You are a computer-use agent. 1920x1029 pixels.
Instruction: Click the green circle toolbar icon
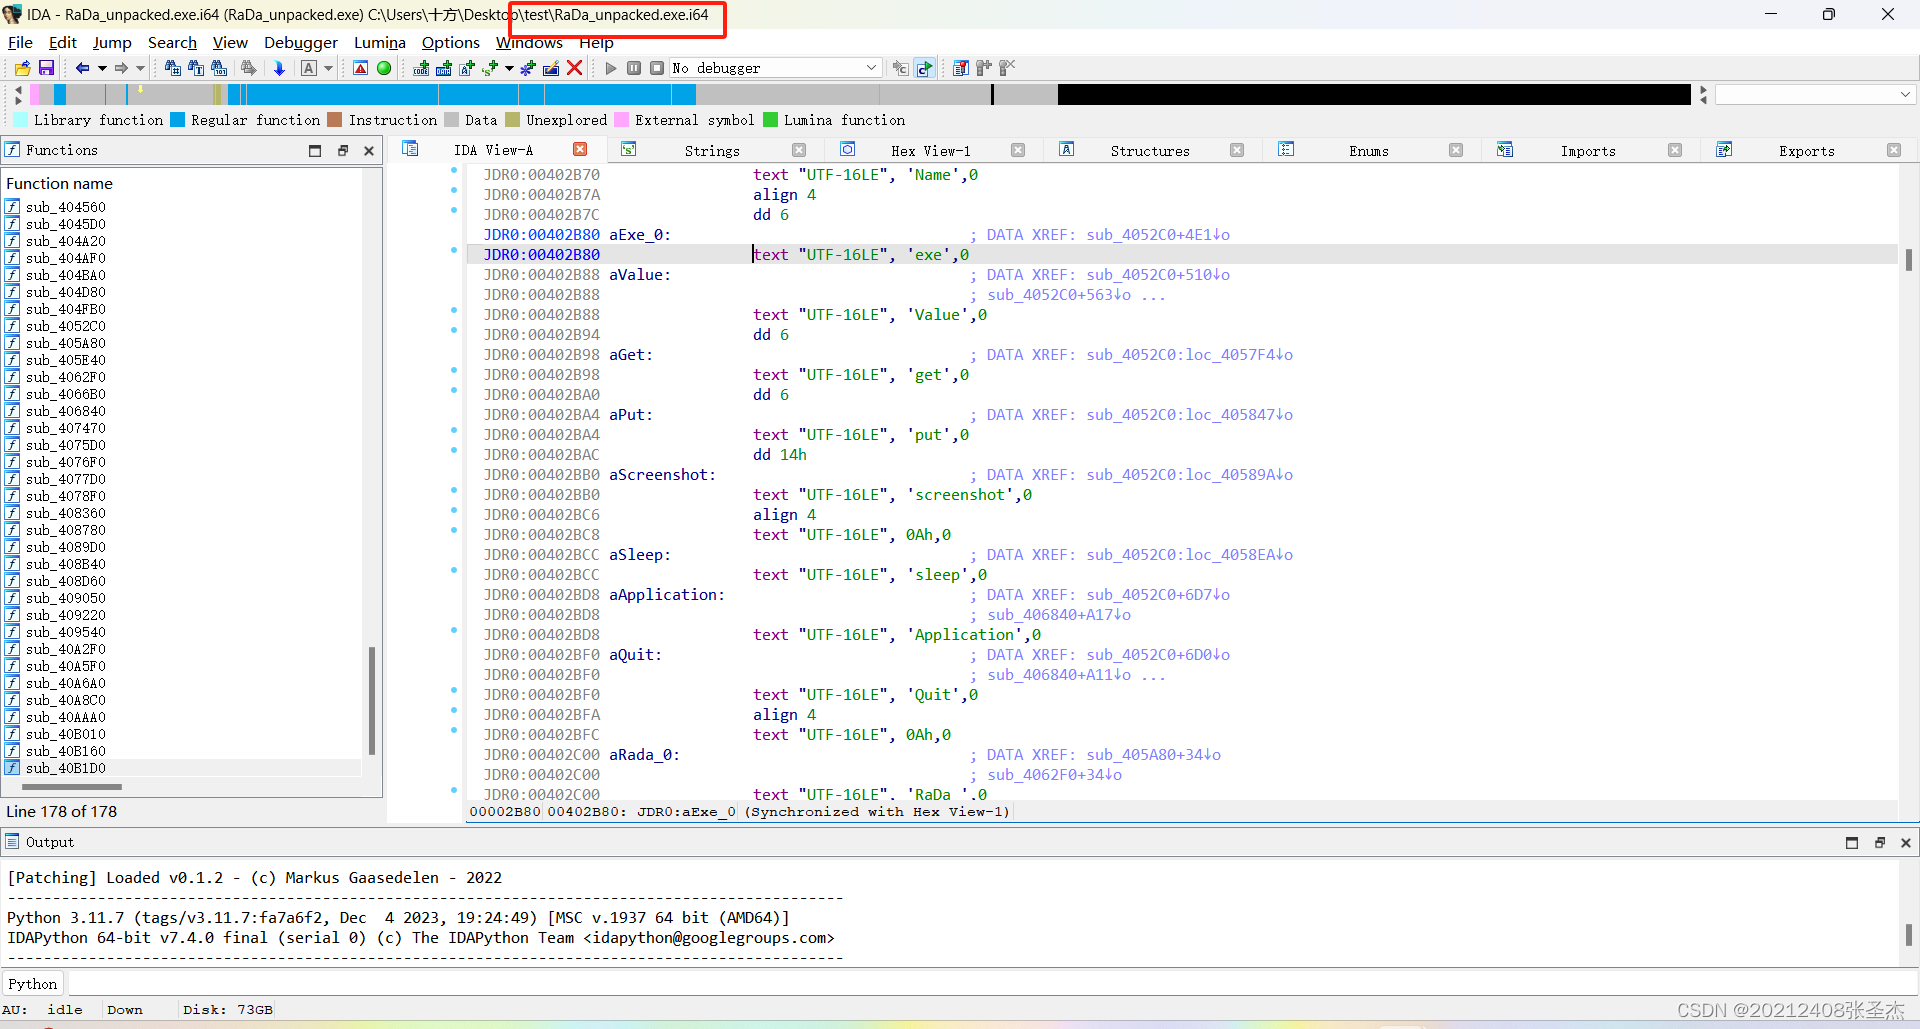pos(384,68)
